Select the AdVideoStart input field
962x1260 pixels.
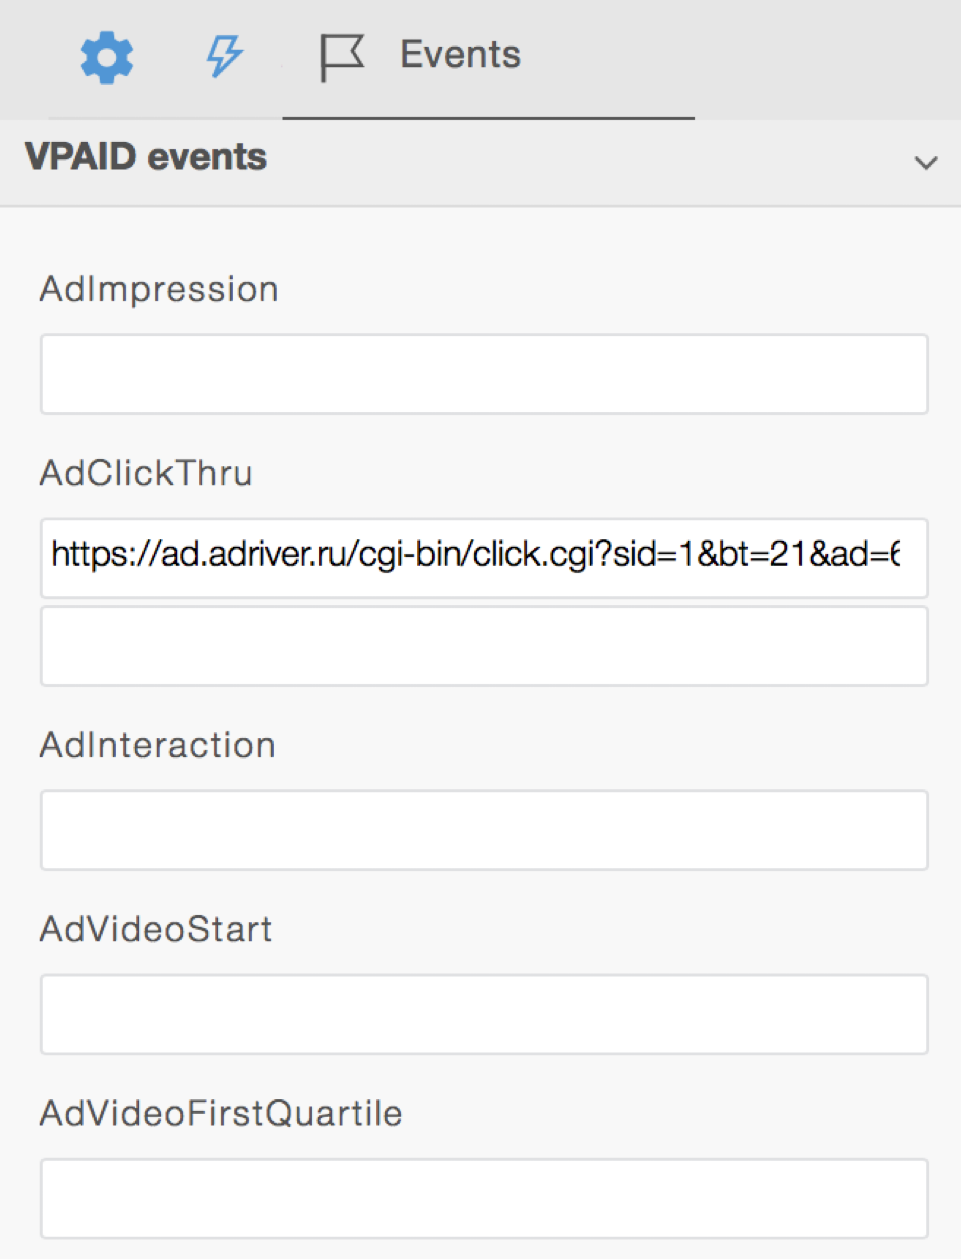(x=484, y=1014)
